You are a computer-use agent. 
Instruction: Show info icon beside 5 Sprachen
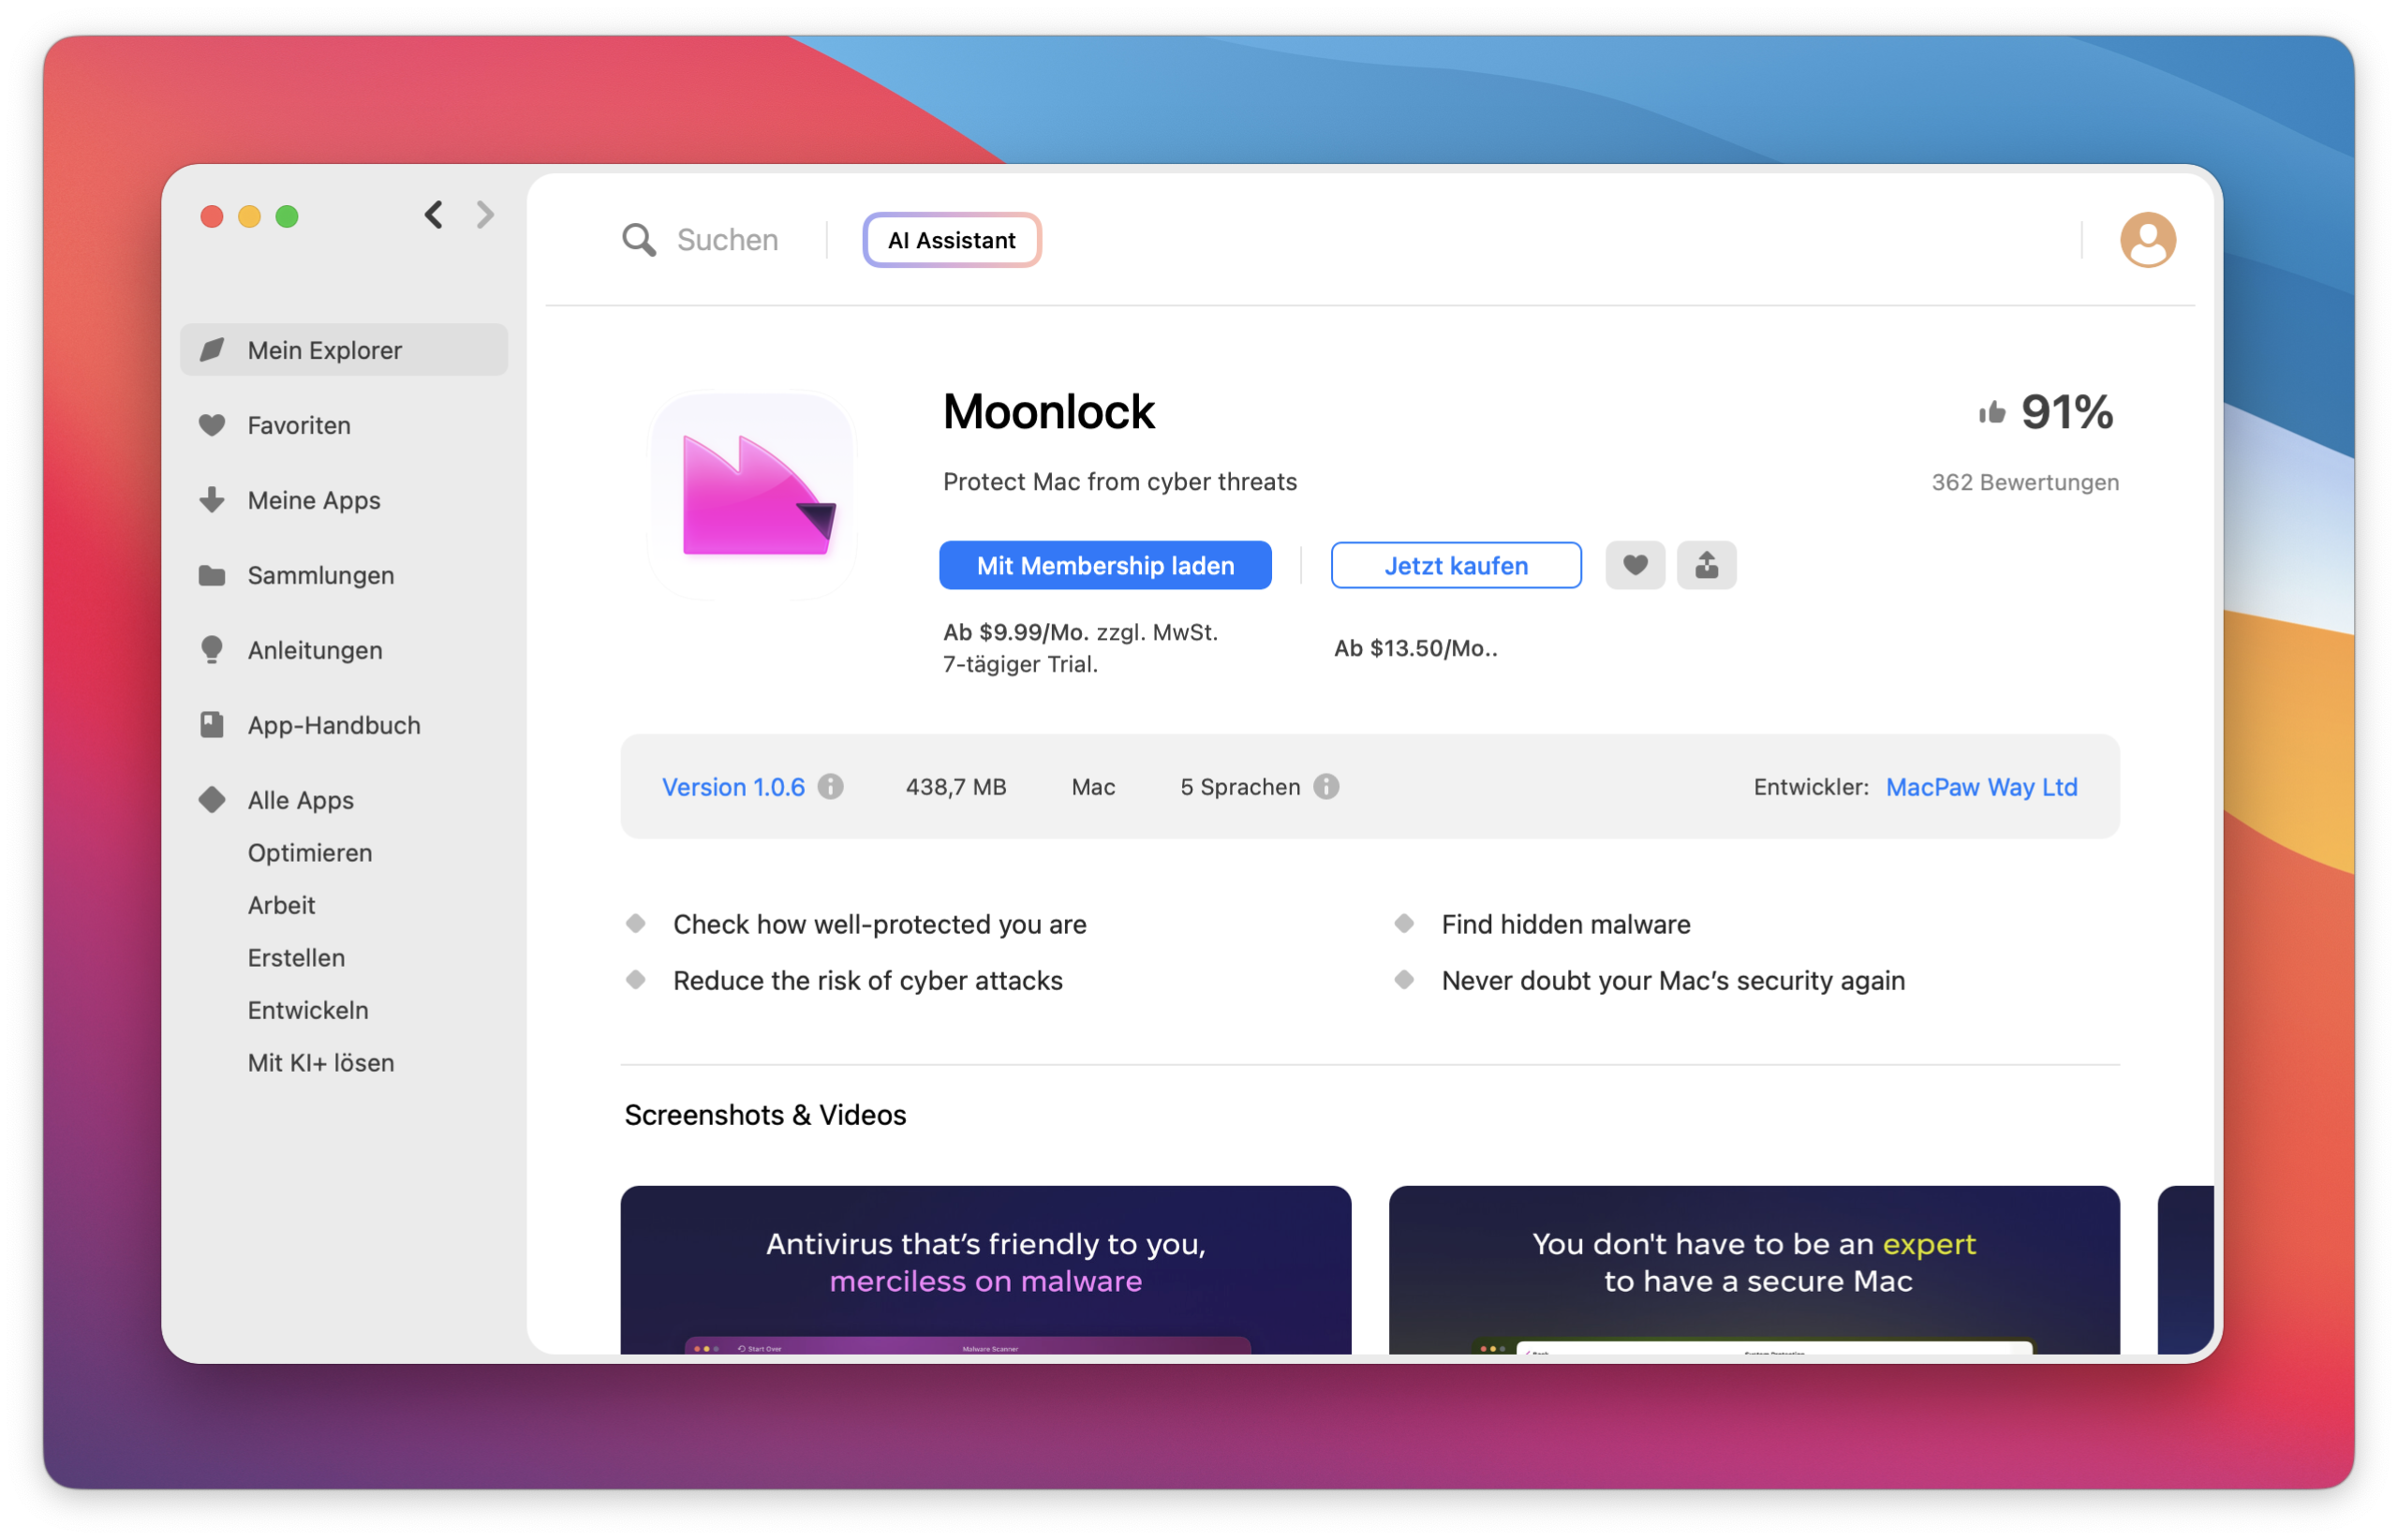[x=1326, y=787]
